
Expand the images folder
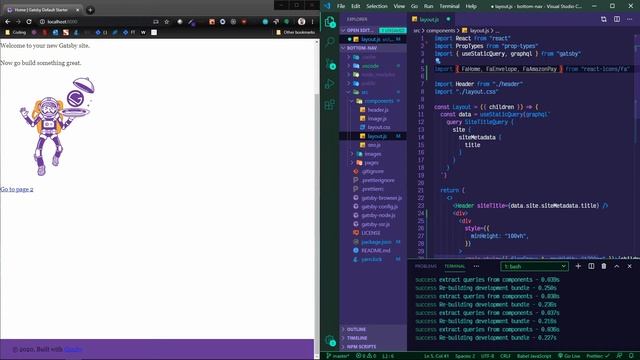tap(373, 154)
